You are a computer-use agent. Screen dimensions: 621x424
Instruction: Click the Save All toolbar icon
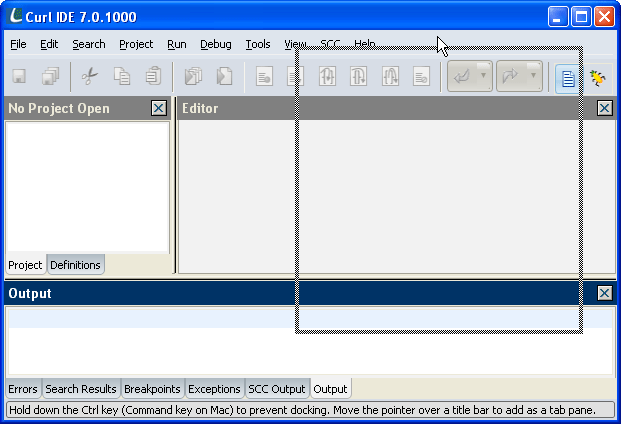[x=50, y=77]
